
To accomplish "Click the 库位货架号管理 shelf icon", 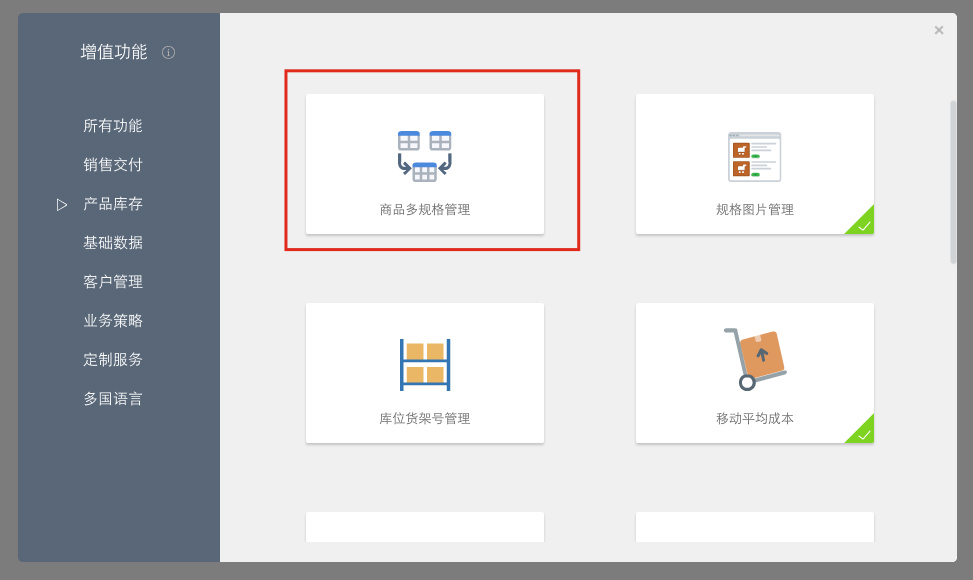I will click(425, 365).
